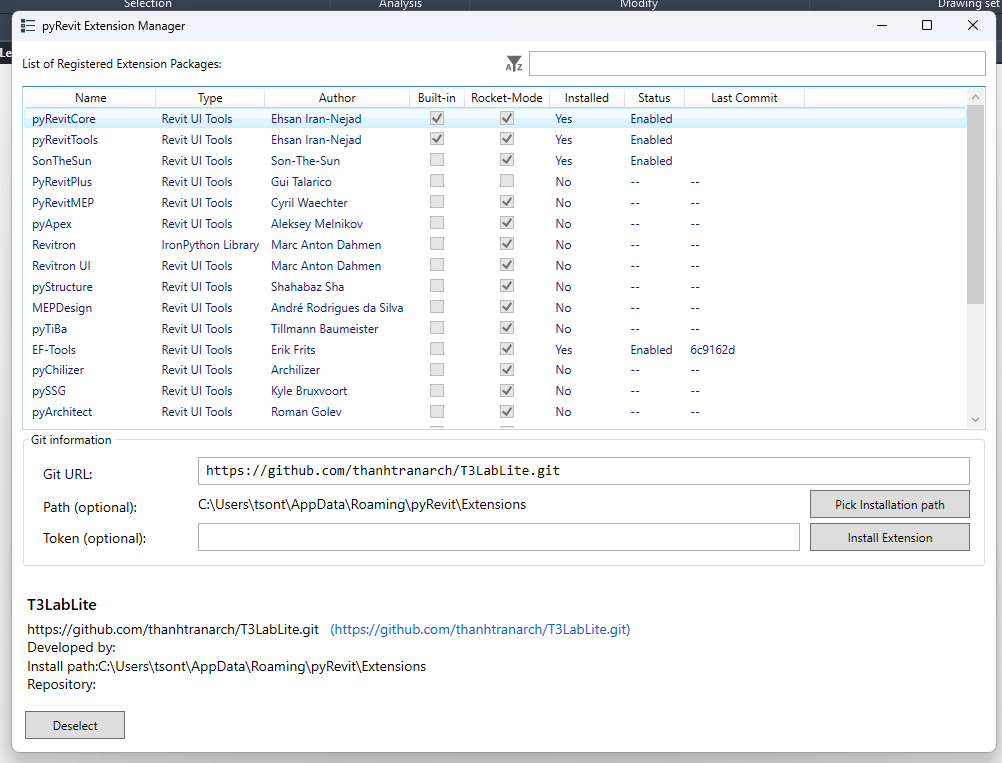Screen dimensions: 1002x763
Task: Select the pyTiBa extension
Action: (495, 328)
